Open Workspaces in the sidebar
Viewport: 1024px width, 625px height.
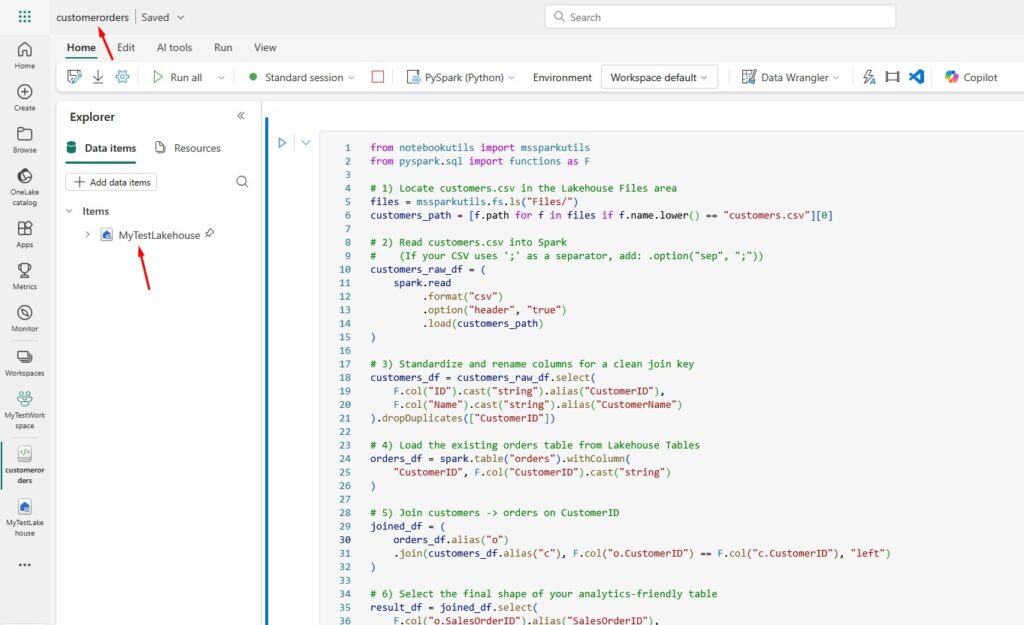click(x=24, y=363)
